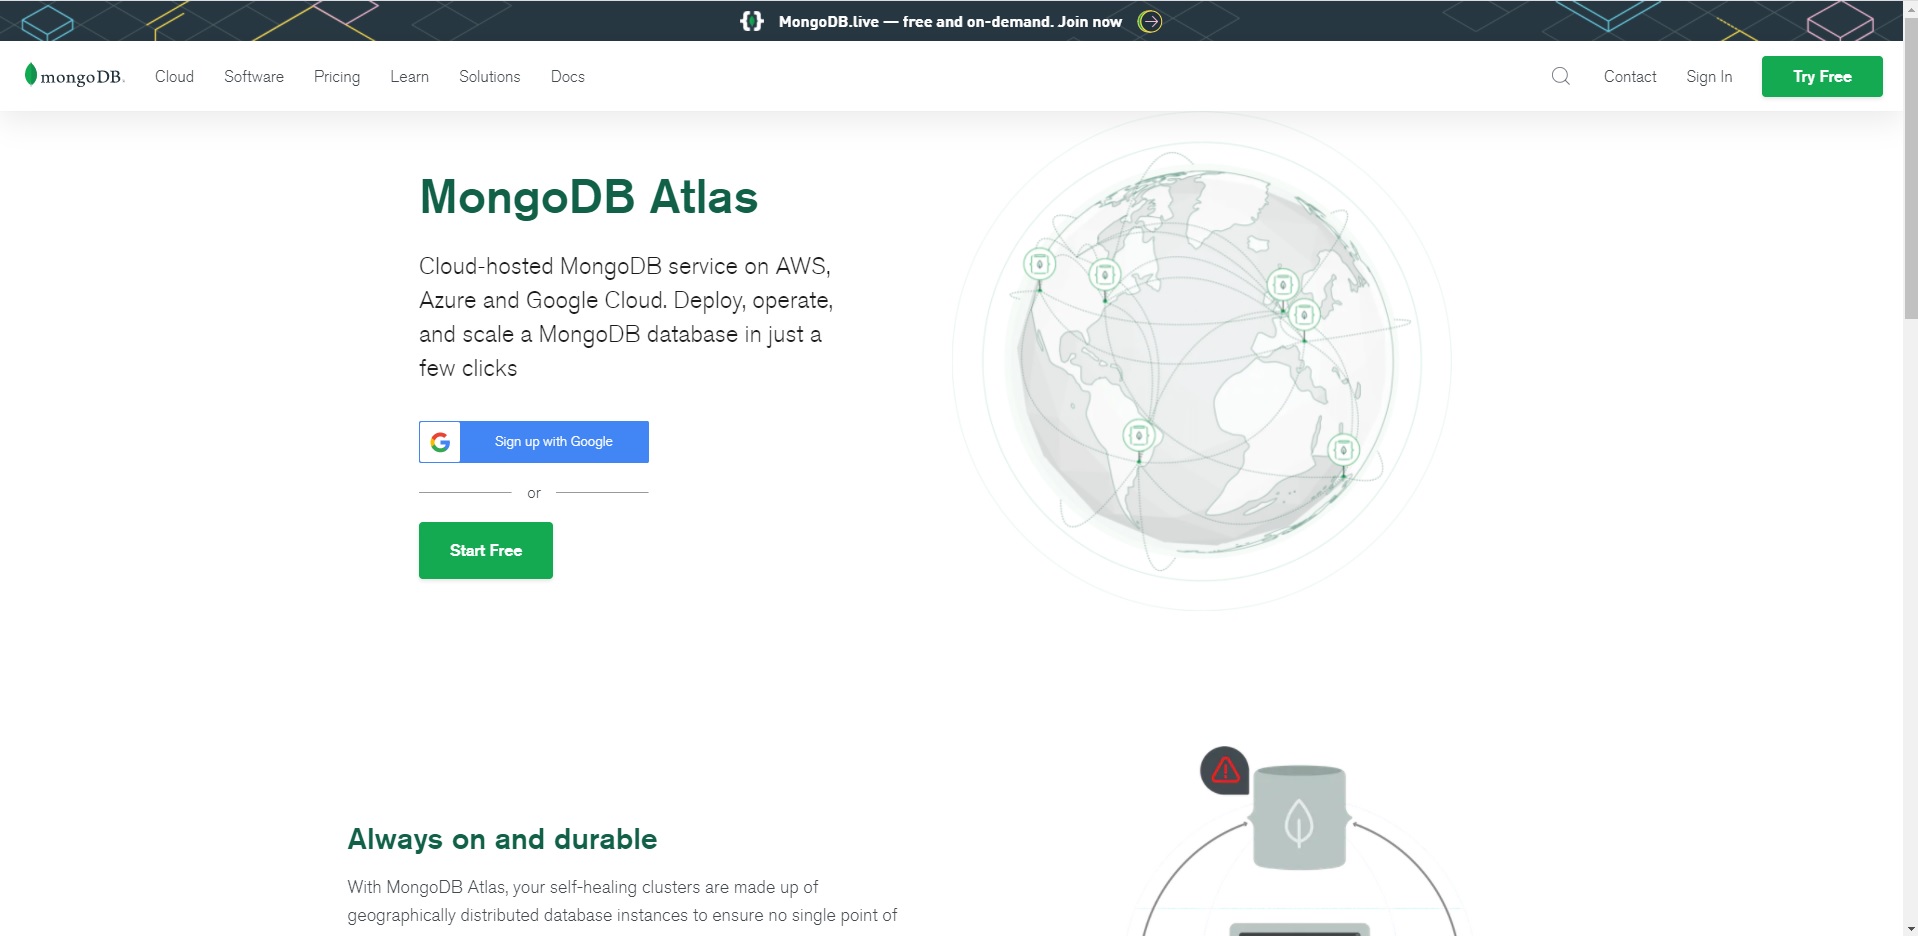Open the Cloud menu
This screenshot has height=936, width=1918.
(x=174, y=77)
